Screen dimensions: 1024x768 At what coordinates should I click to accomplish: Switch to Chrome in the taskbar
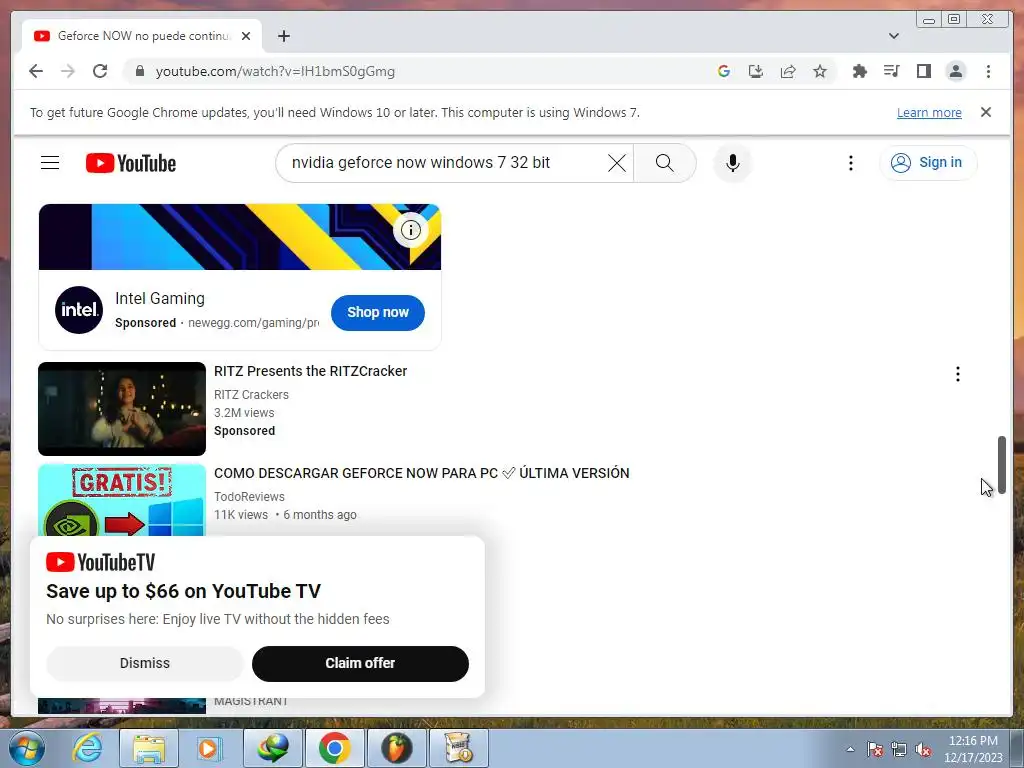(x=334, y=748)
